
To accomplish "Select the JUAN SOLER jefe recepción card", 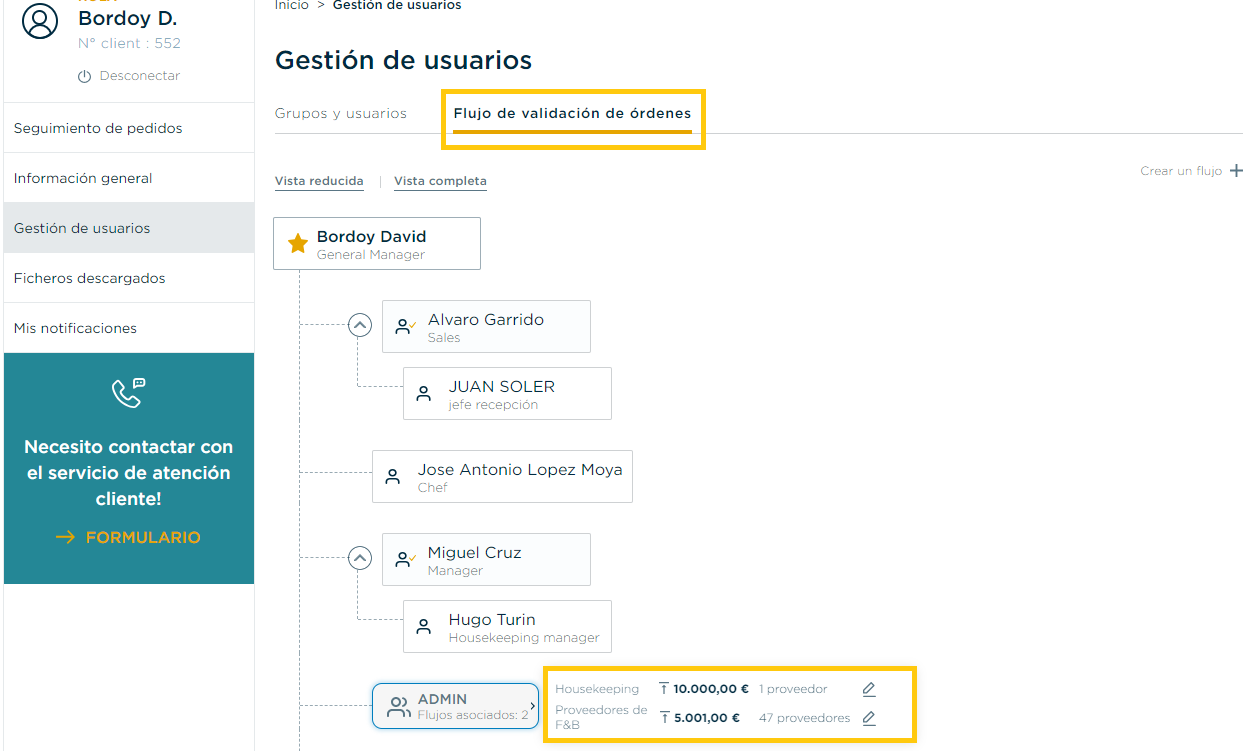I will pos(507,394).
